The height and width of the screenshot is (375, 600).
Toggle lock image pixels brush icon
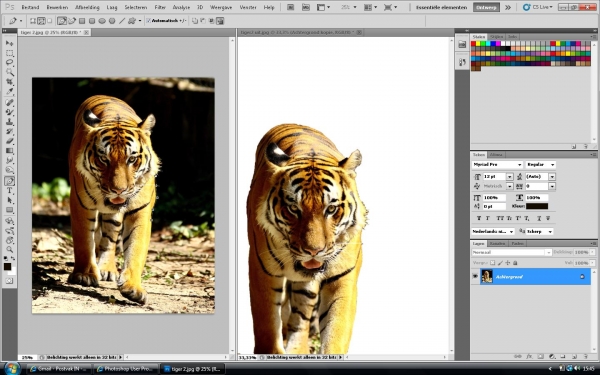tap(500, 263)
